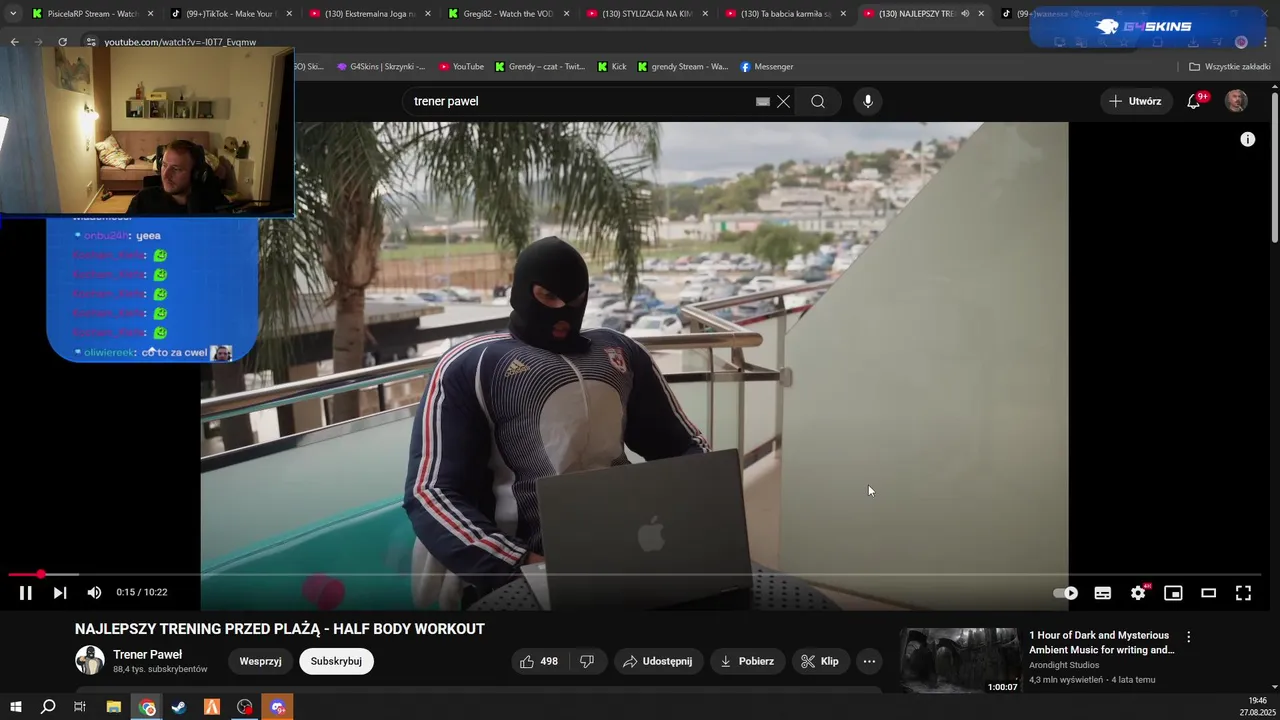Open Trener Paweł channel name
1280x720 pixels.
coord(147,654)
